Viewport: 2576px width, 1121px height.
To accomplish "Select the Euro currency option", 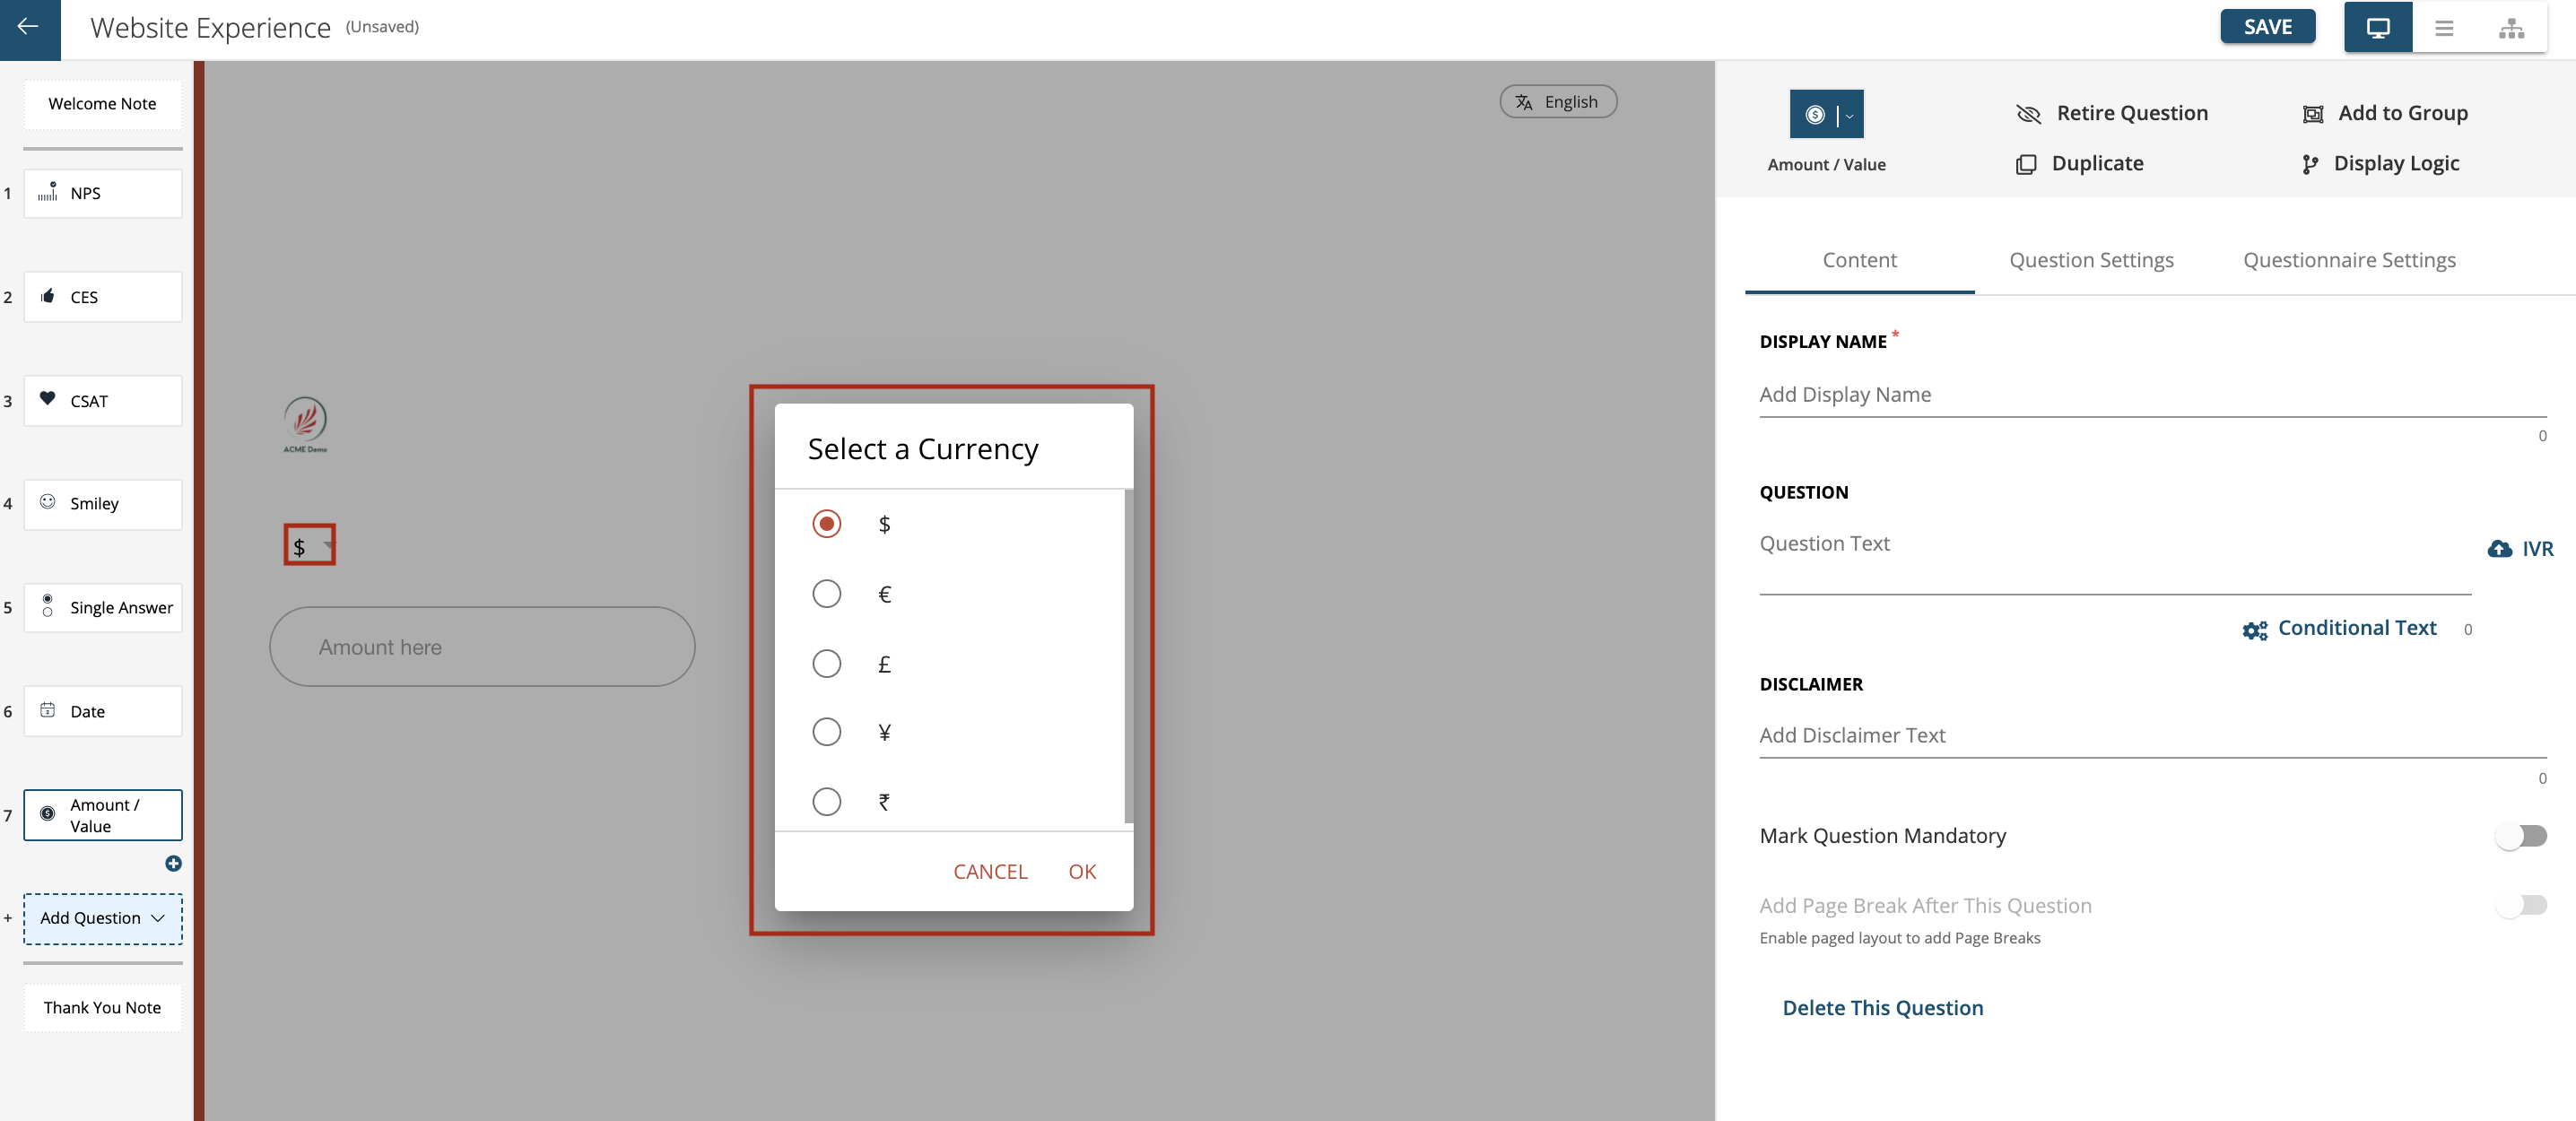I will [x=826, y=594].
